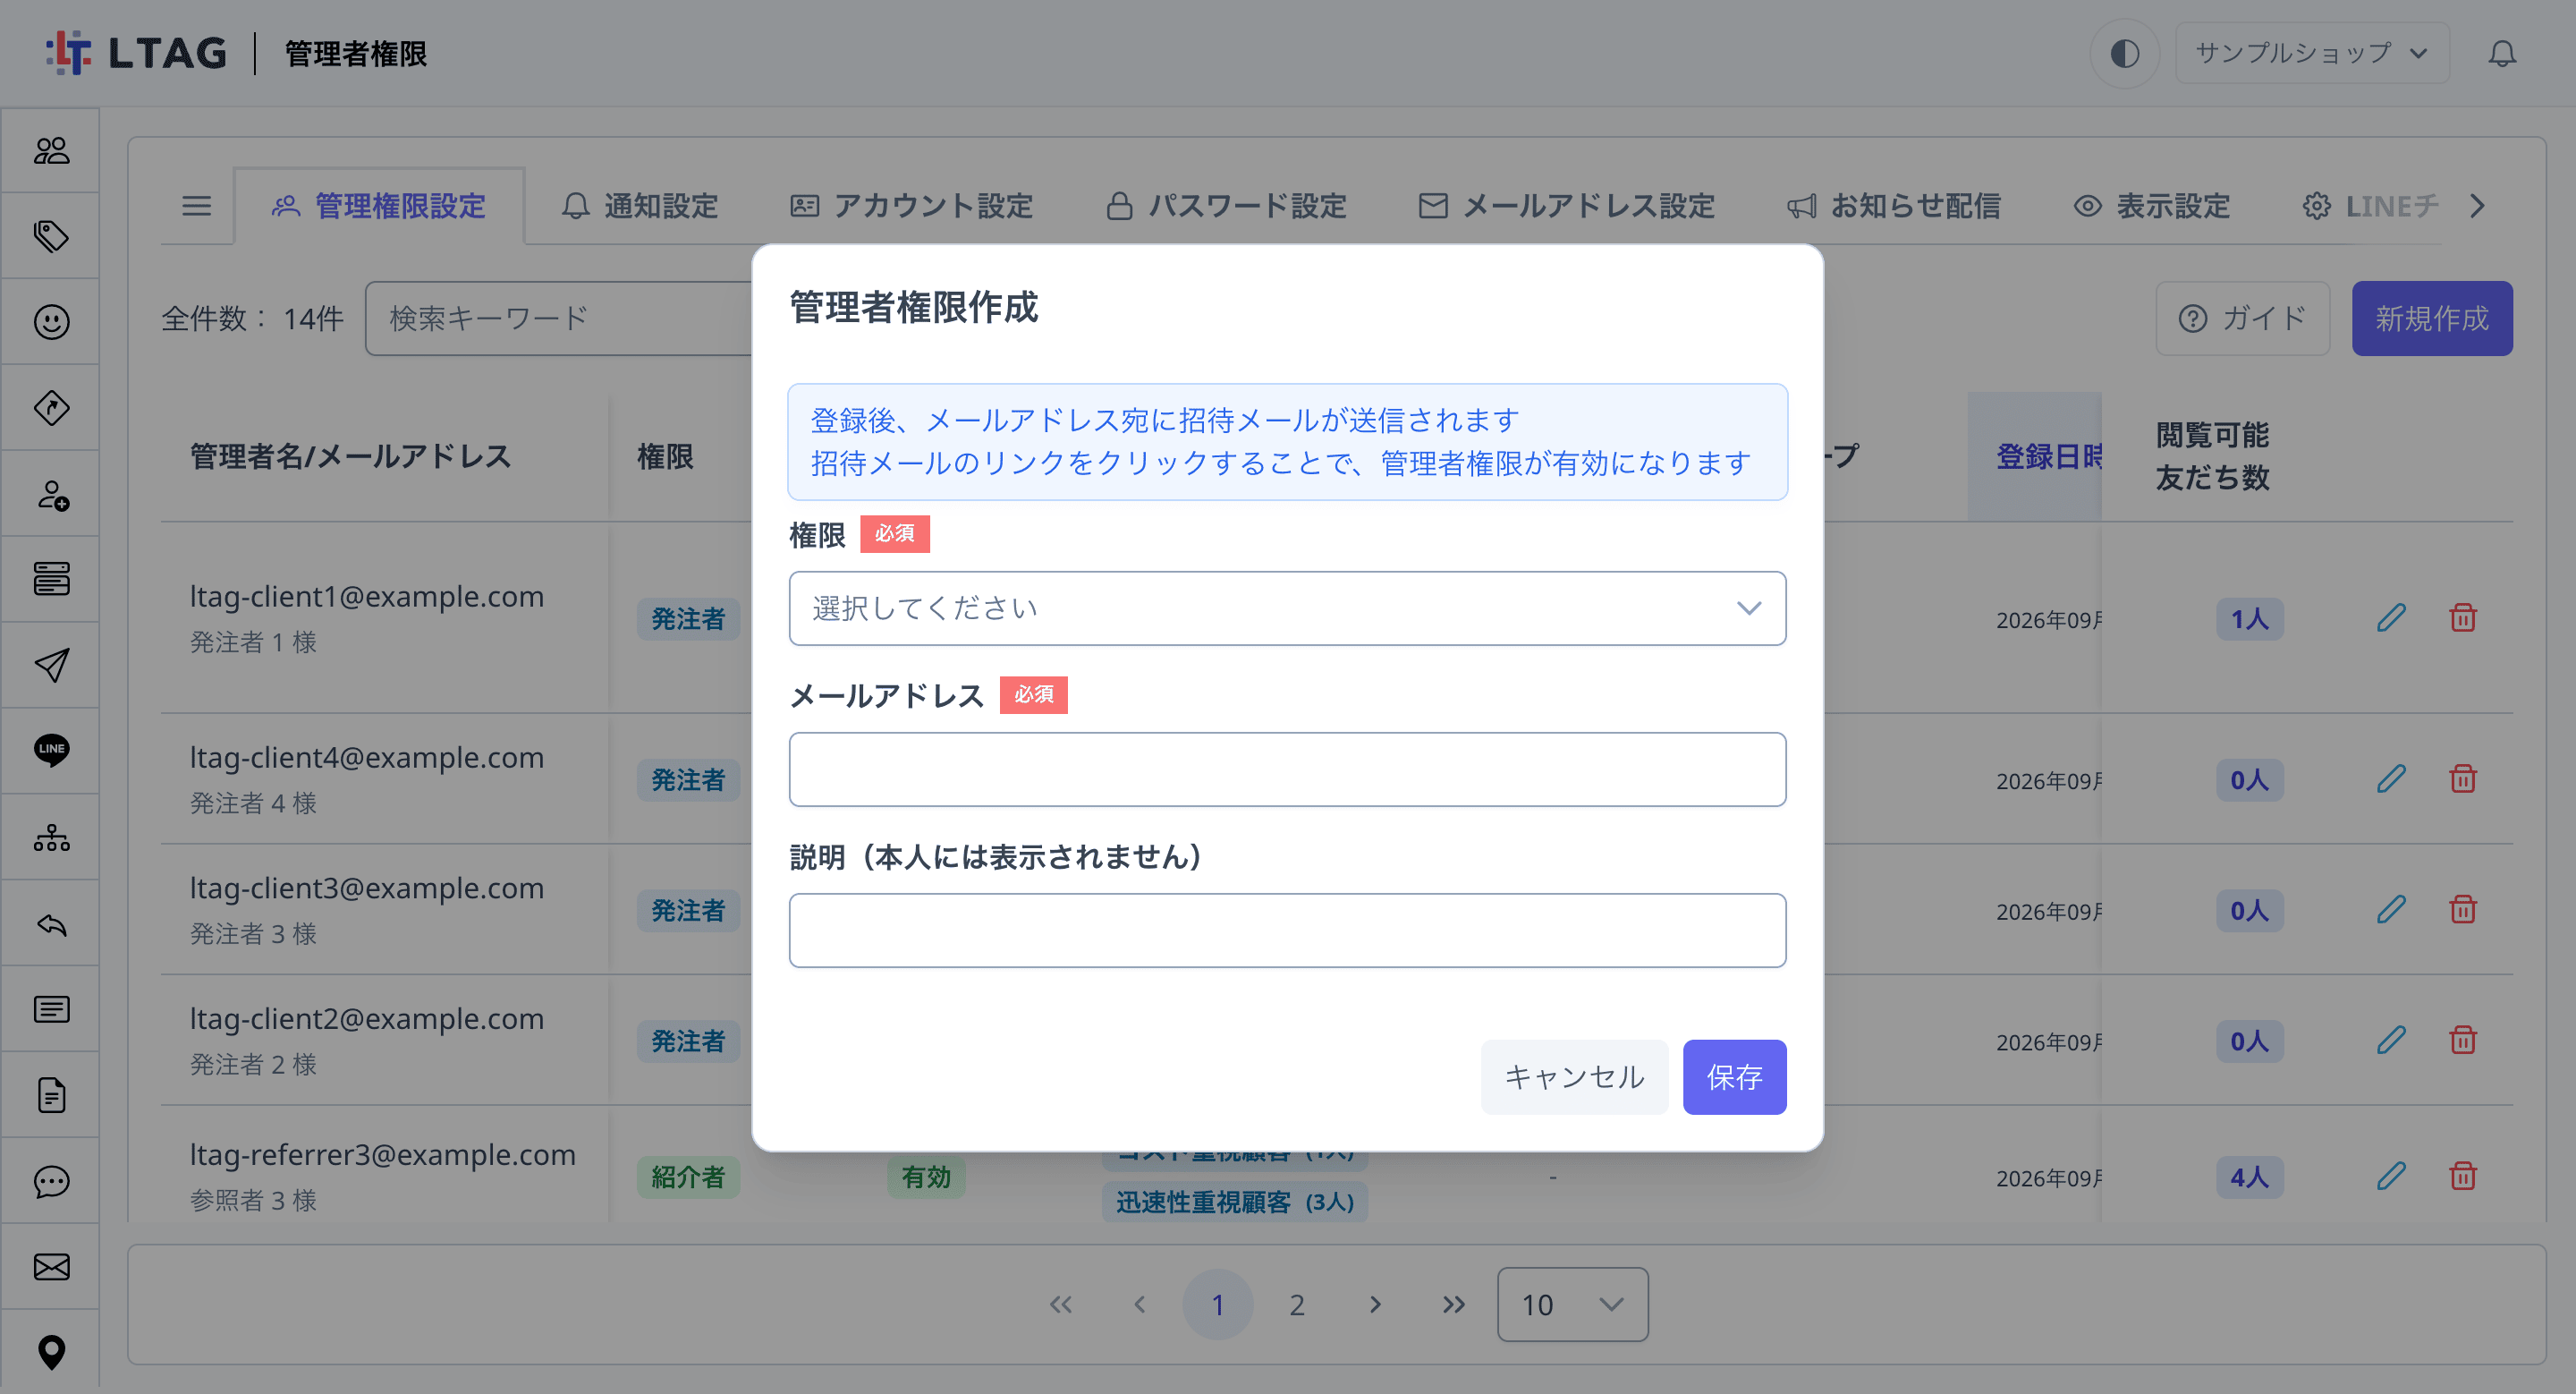
Task: Open the envelope mail sidebar icon
Action: point(51,1267)
